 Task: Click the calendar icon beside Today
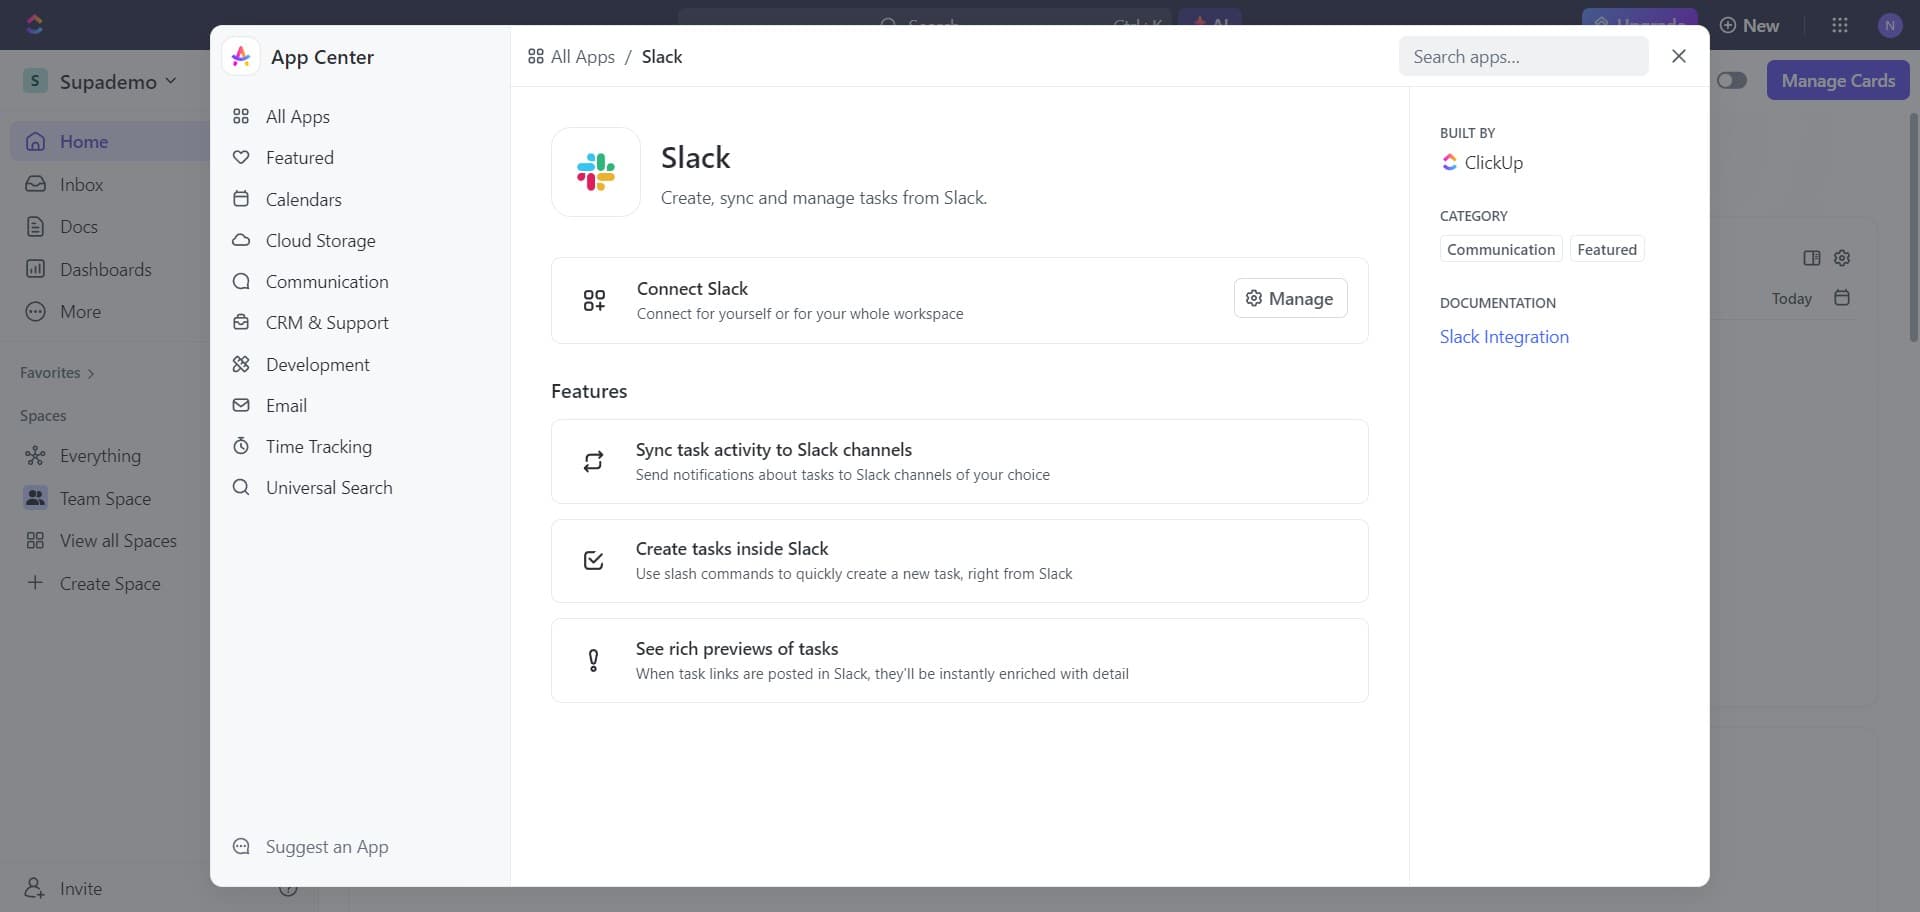point(1843,297)
